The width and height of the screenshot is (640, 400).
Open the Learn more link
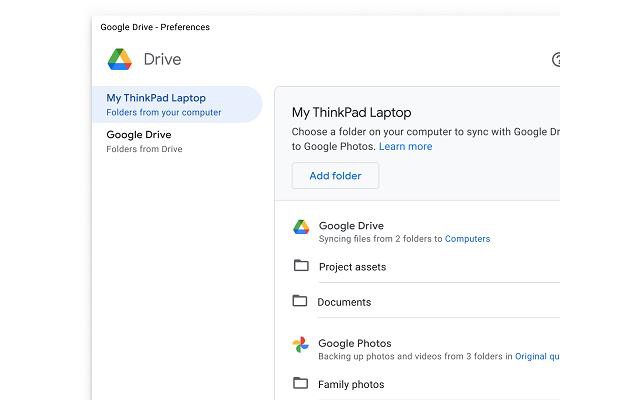(405, 147)
